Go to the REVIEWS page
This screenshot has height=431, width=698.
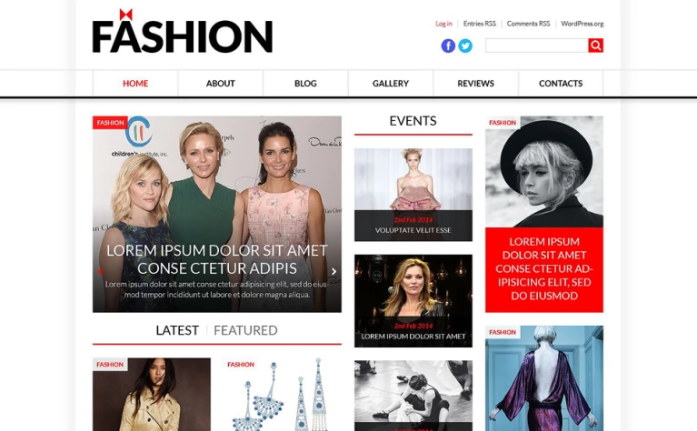(x=475, y=83)
